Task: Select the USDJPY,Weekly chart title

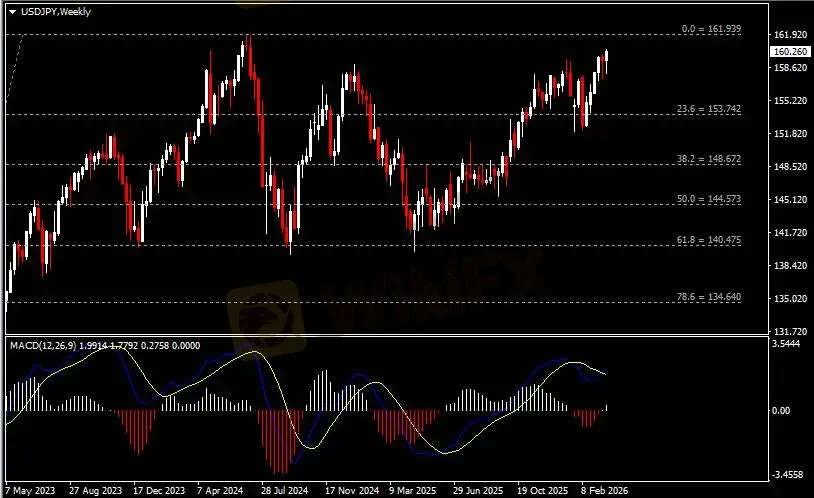Action: point(56,11)
